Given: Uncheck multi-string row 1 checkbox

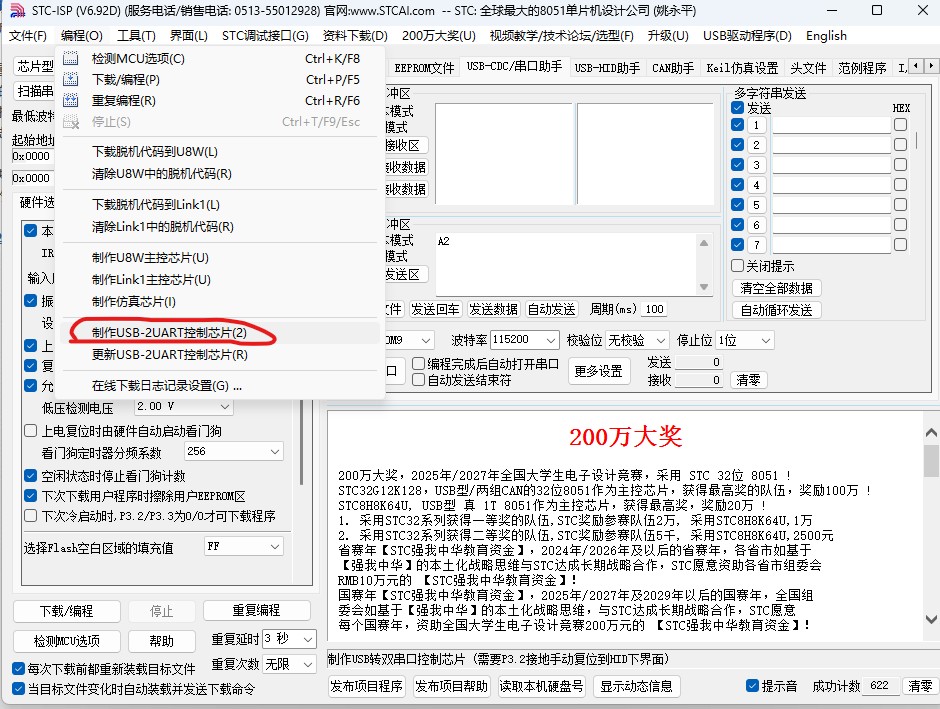Looking at the screenshot, I should coord(738,125).
